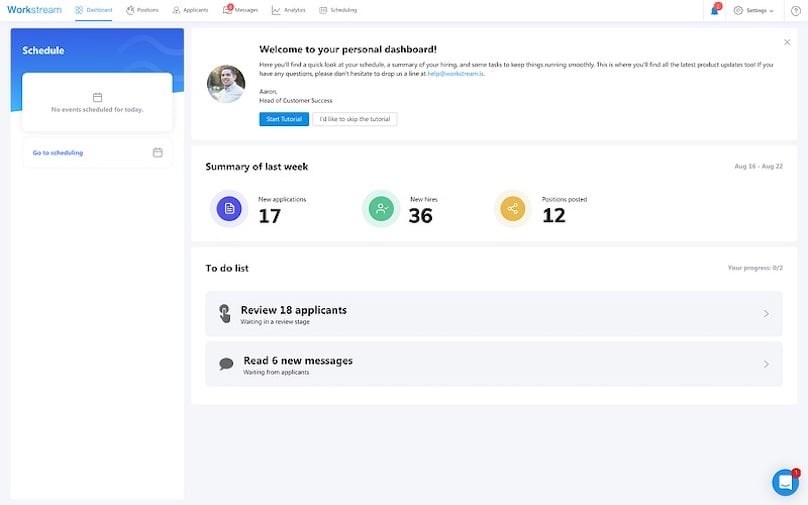808x505 pixels.
Task: Click the help question mark icon
Action: point(796,10)
